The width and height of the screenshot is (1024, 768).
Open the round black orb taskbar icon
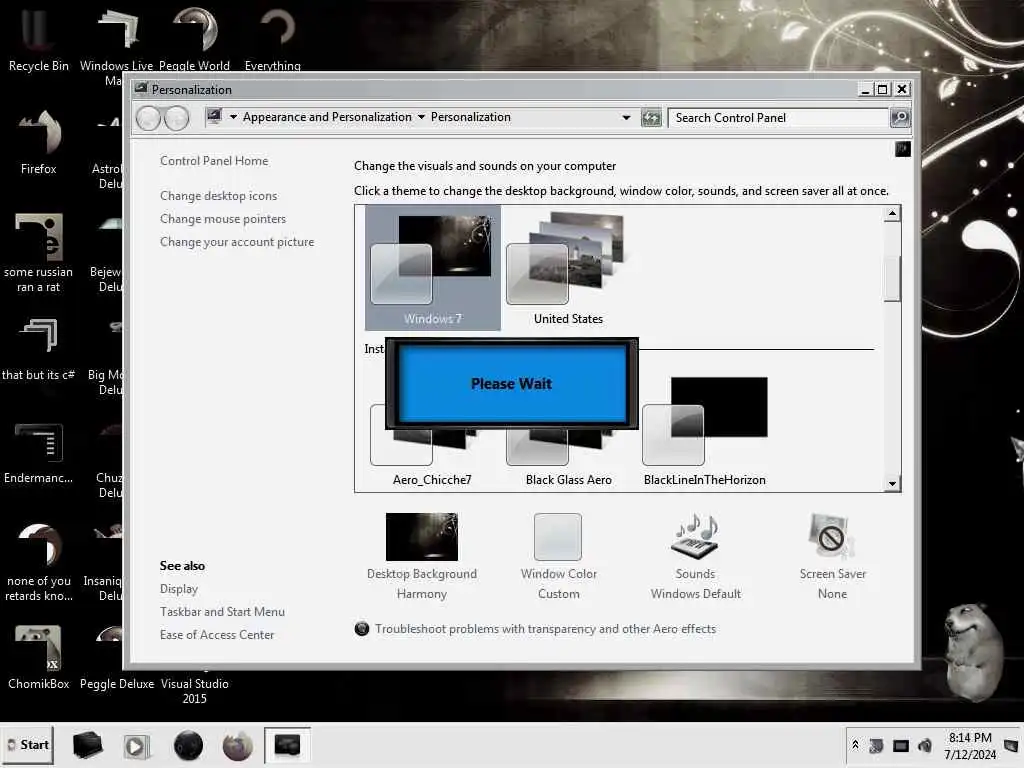click(x=188, y=745)
